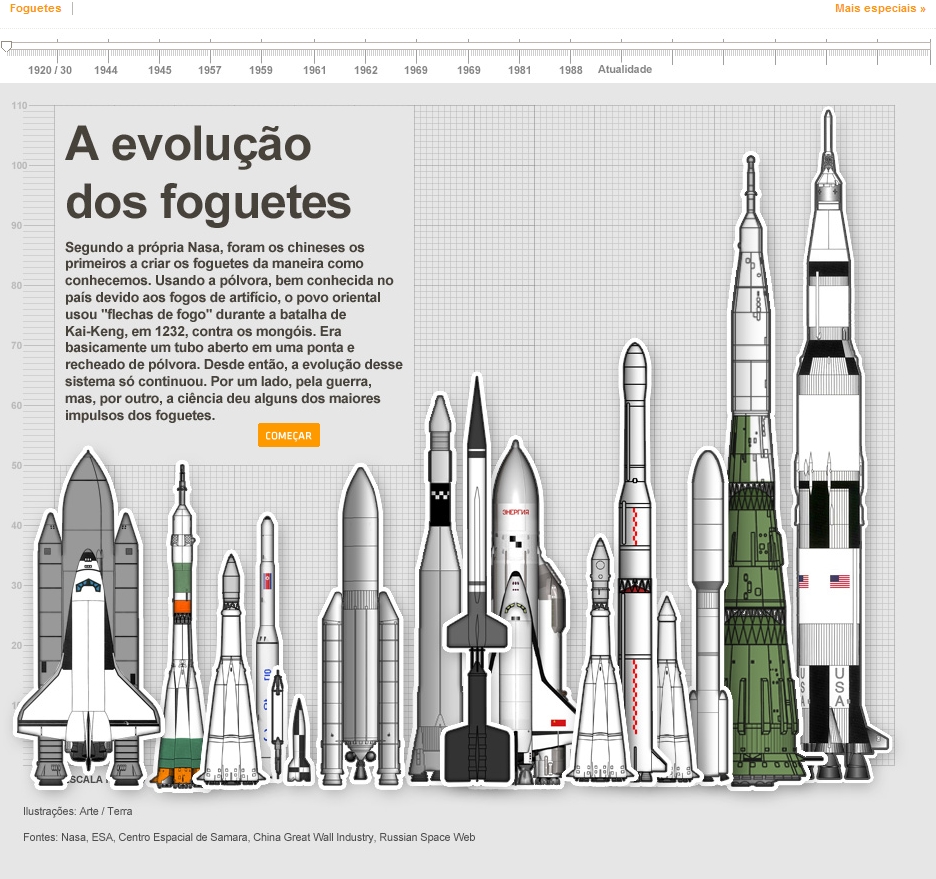Image resolution: width=936 pixels, height=879 pixels.
Task: Select 'Atualidade' on the timeline
Action: [625, 70]
